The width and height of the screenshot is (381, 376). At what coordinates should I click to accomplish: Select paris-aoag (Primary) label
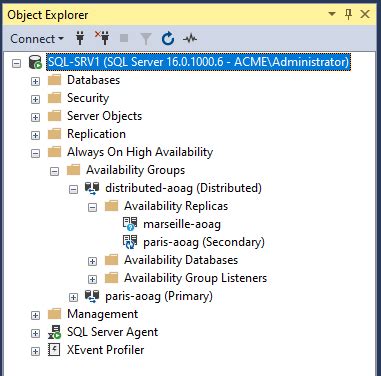[x=159, y=296]
